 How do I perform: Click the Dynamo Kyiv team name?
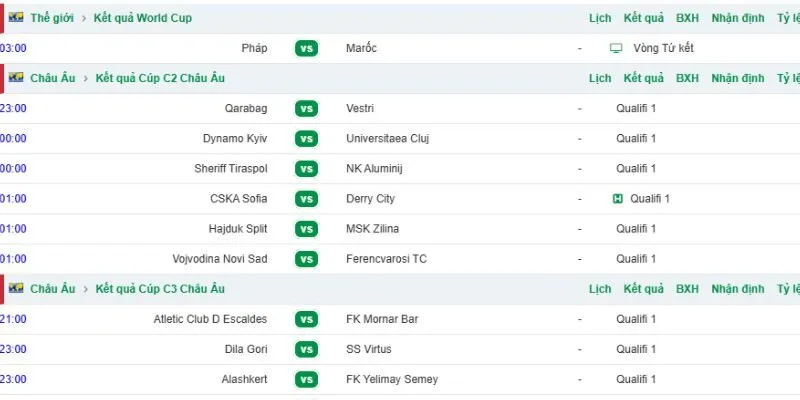tap(235, 139)
